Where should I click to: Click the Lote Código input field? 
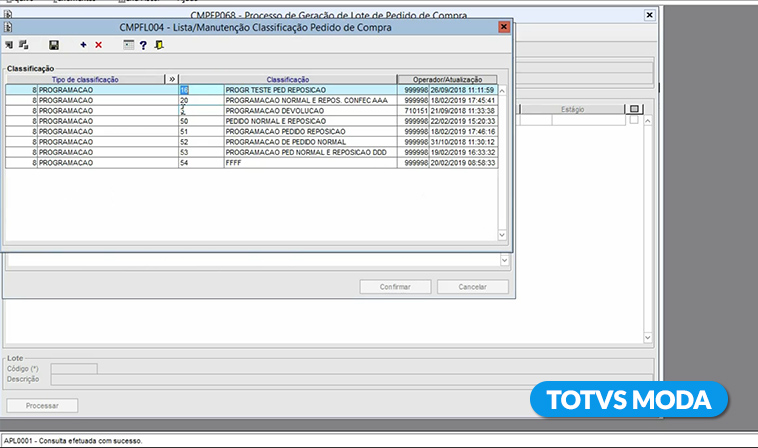[x=74, y=369]
